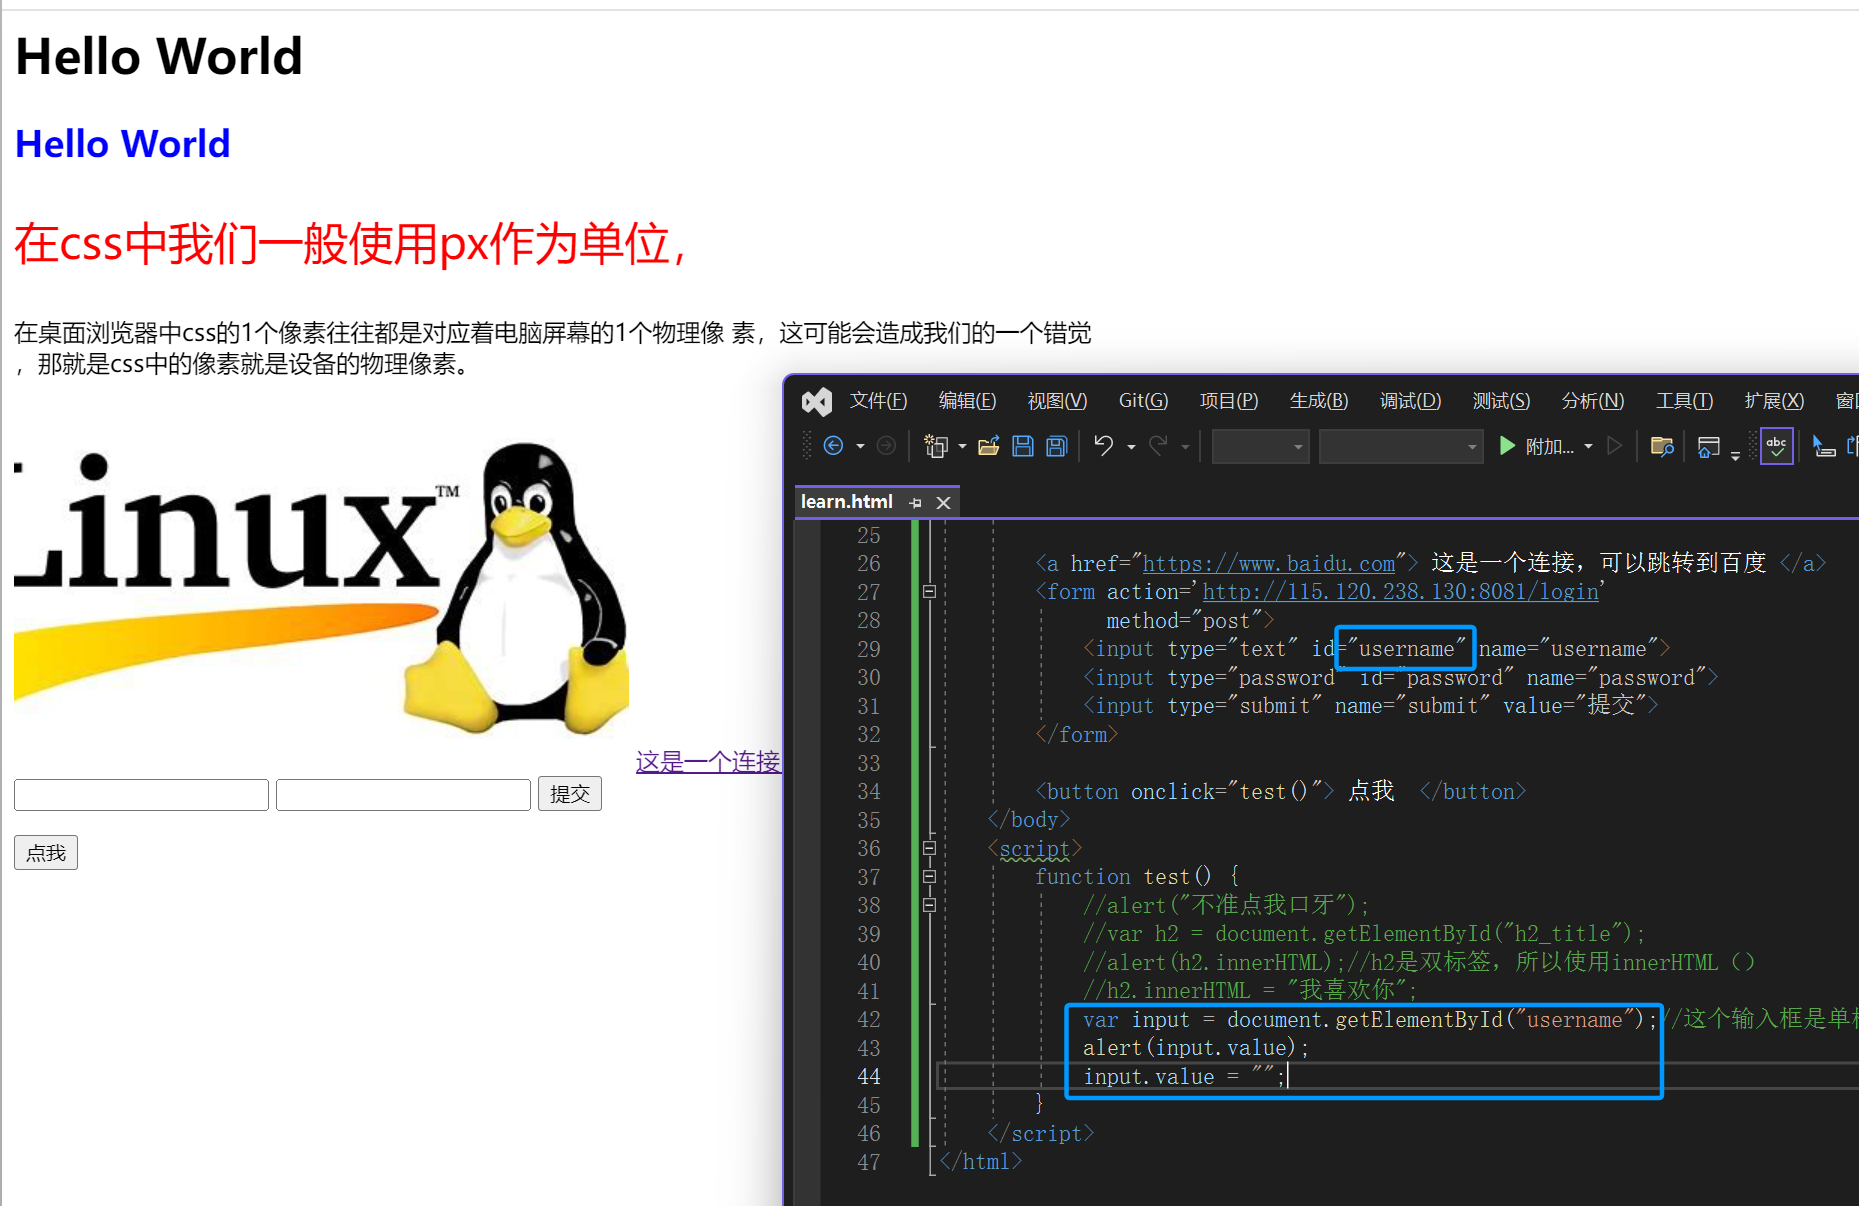1859x1206 pixels.
Task: Click the find in files folder icon
Action: (x=1662, y=446)
